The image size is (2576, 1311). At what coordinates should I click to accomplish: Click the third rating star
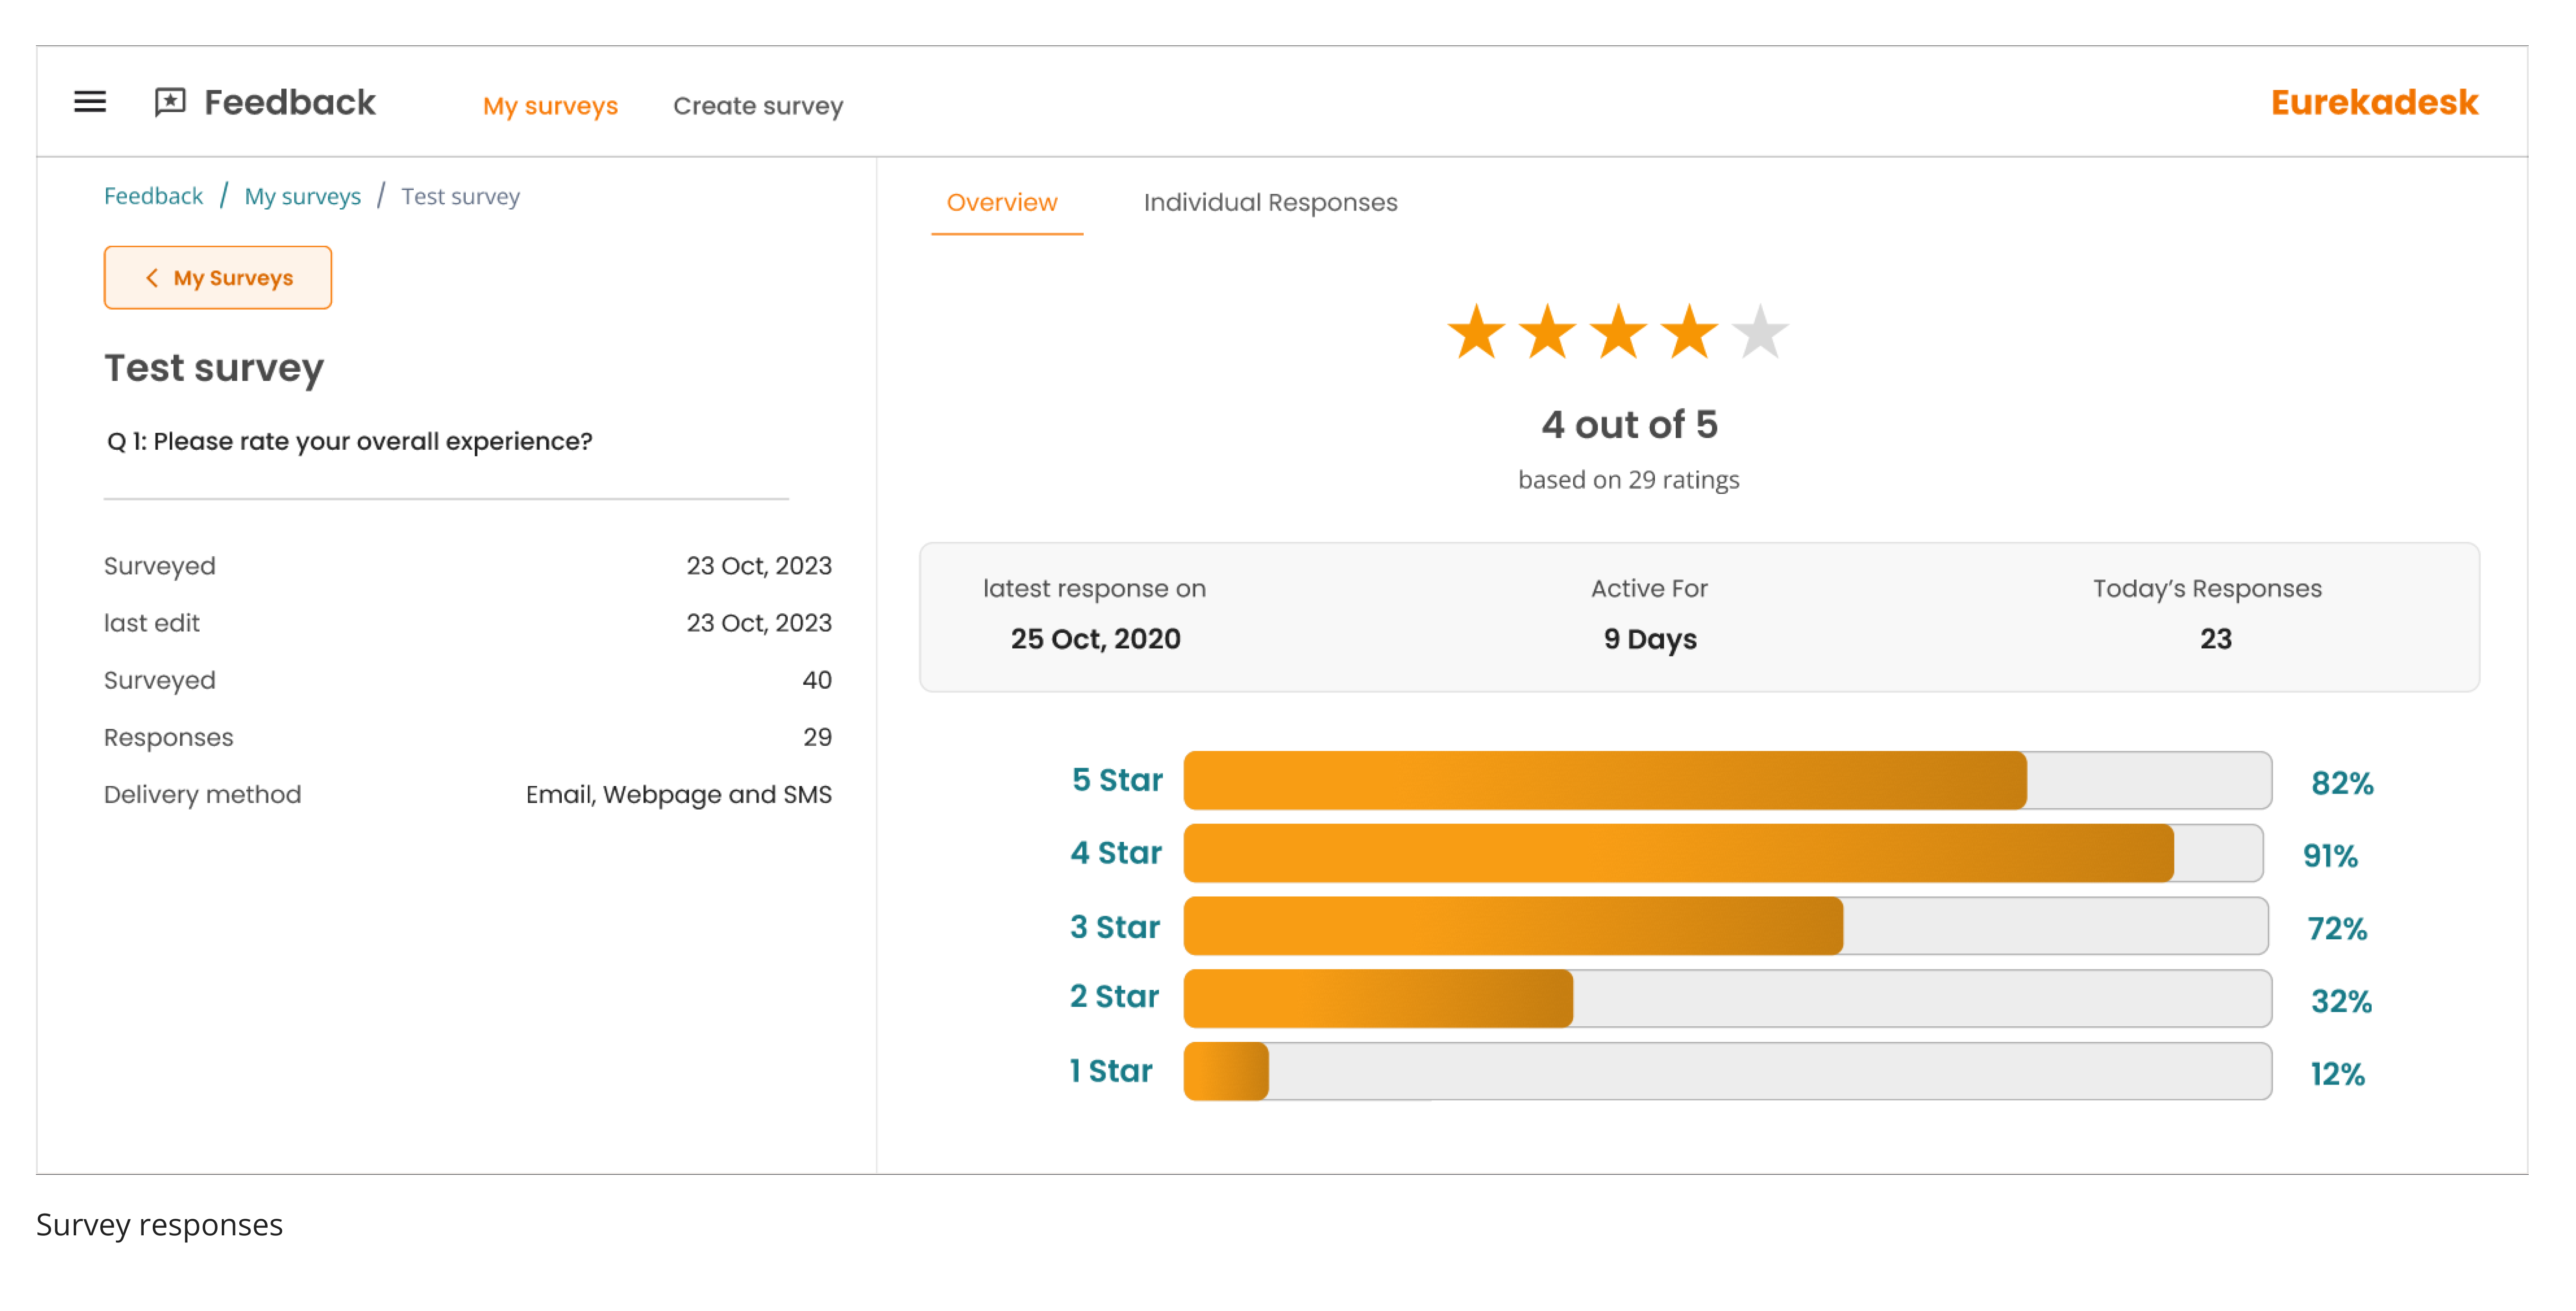(x=1618, y=332)
